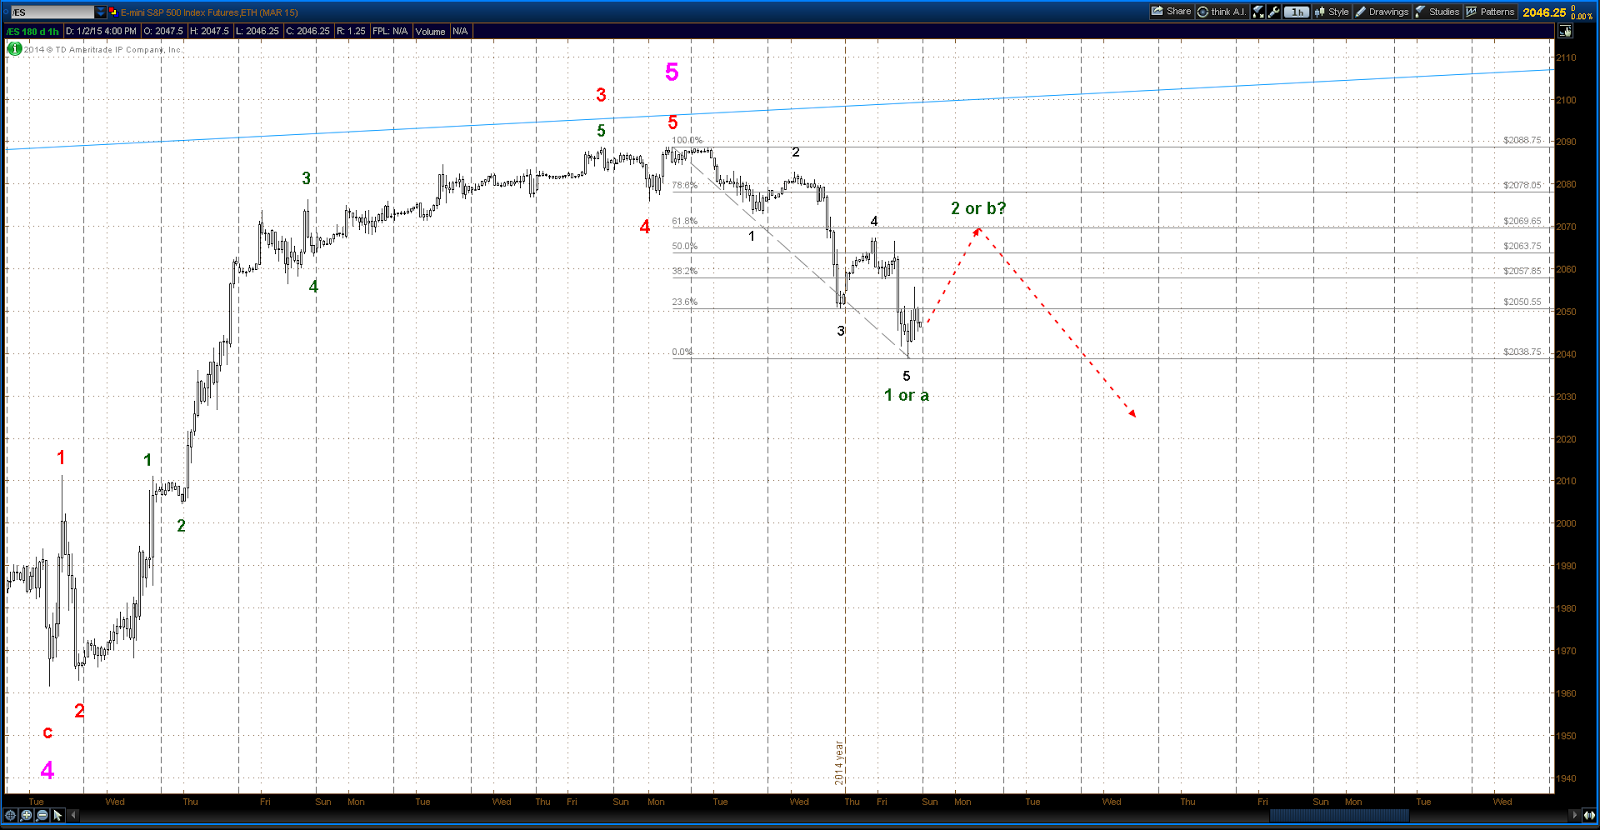Open the Patterns menu
The image size is (1600, 830).
(1490, 12)
